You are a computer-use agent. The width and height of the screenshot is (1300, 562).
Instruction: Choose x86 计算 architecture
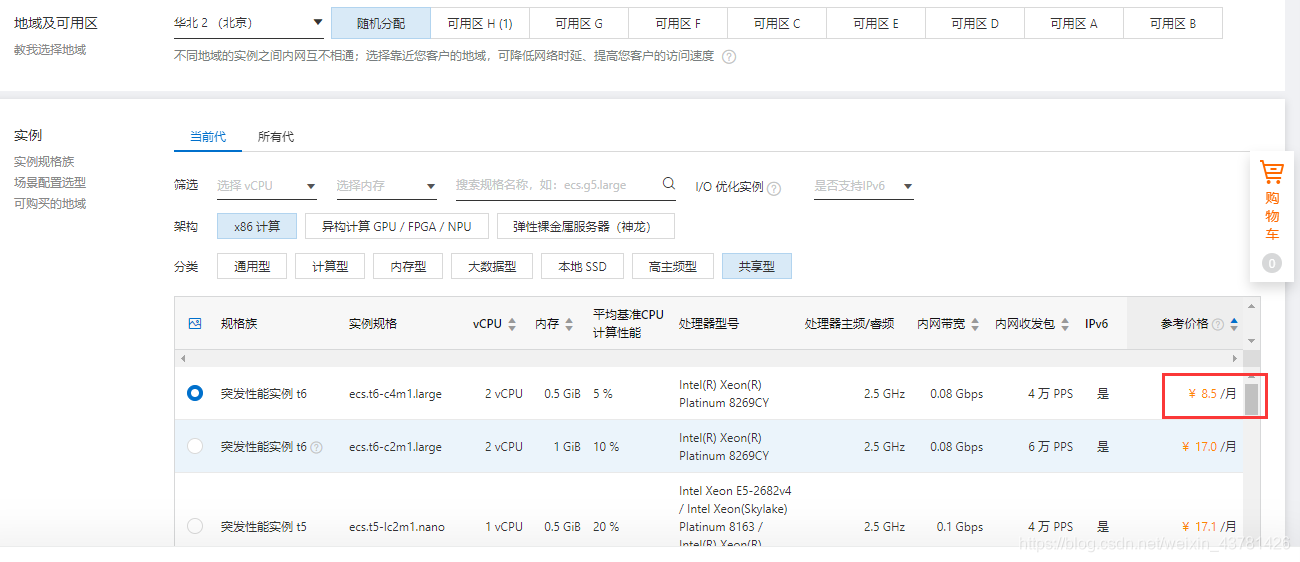point(257,226)
